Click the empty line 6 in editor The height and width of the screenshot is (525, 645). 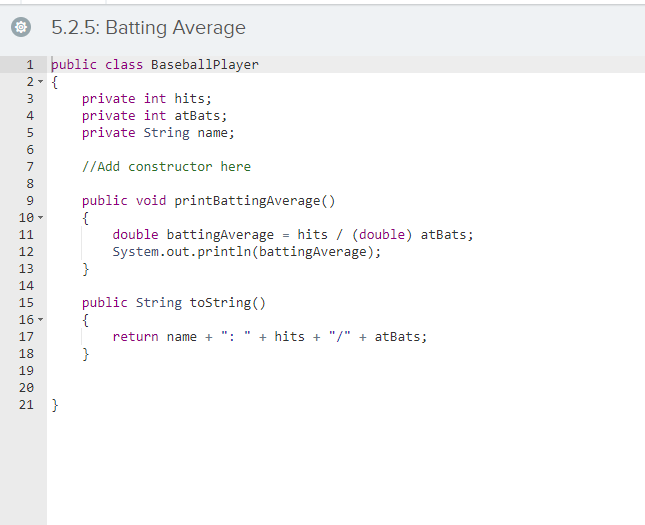346,150
